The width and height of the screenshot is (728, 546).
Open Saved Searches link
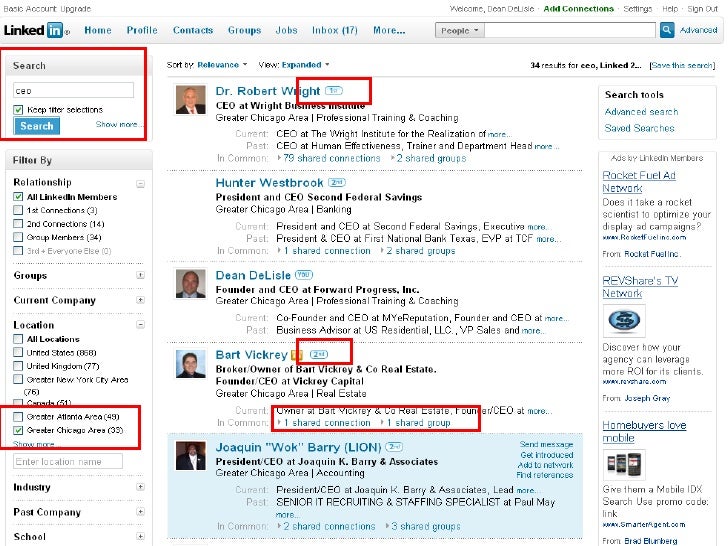coord(639,128)
